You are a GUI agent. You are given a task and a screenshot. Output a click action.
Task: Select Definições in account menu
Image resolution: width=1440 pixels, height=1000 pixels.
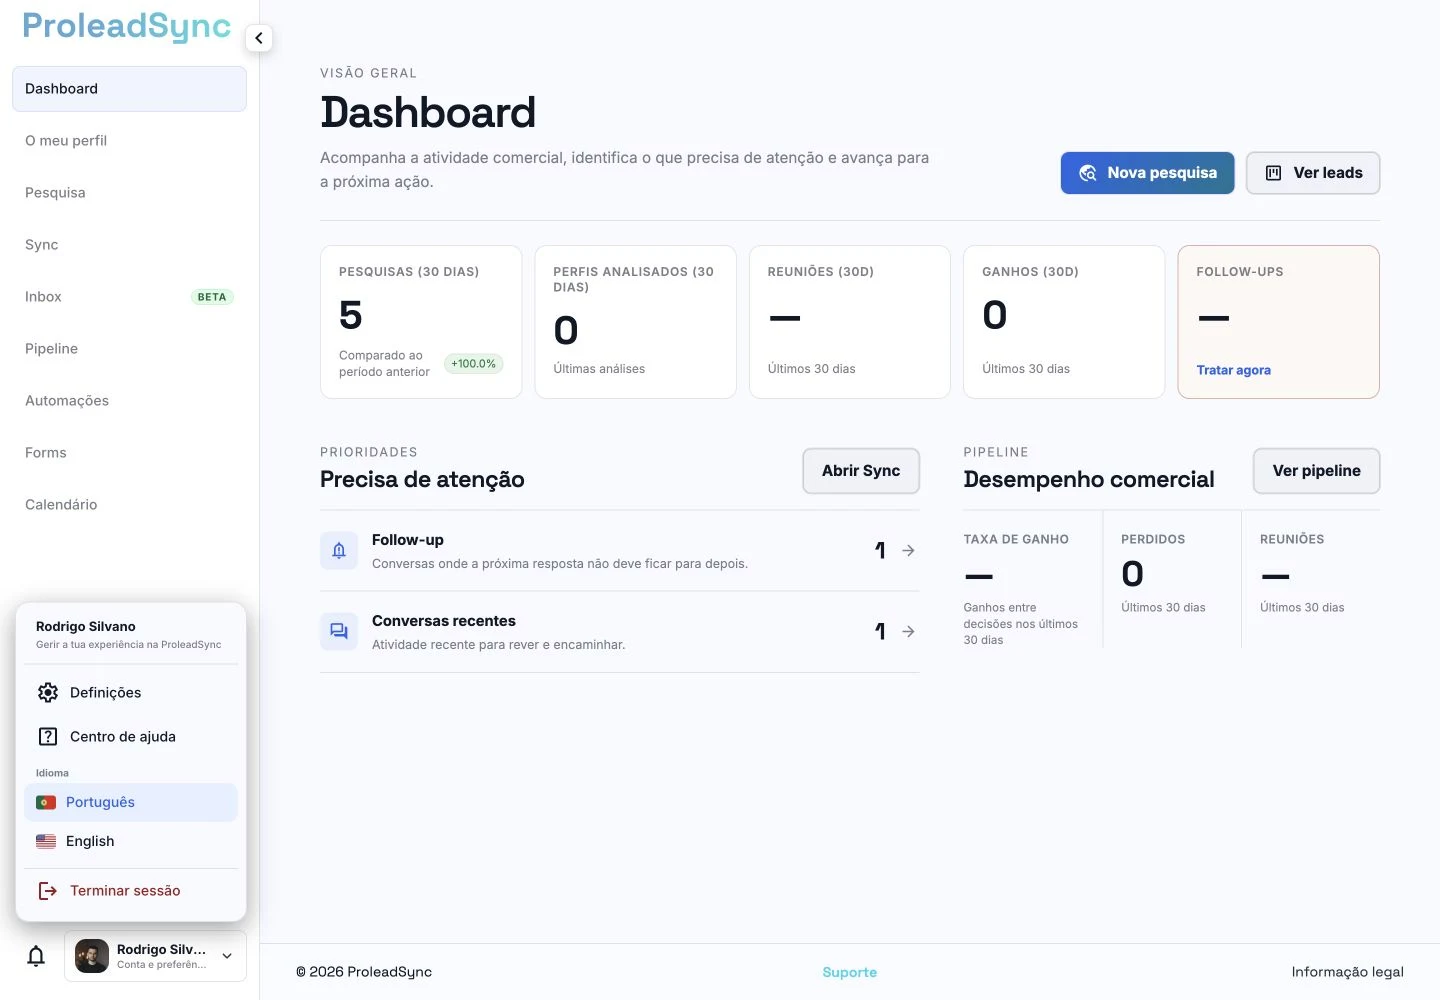[x=131, y=693]
